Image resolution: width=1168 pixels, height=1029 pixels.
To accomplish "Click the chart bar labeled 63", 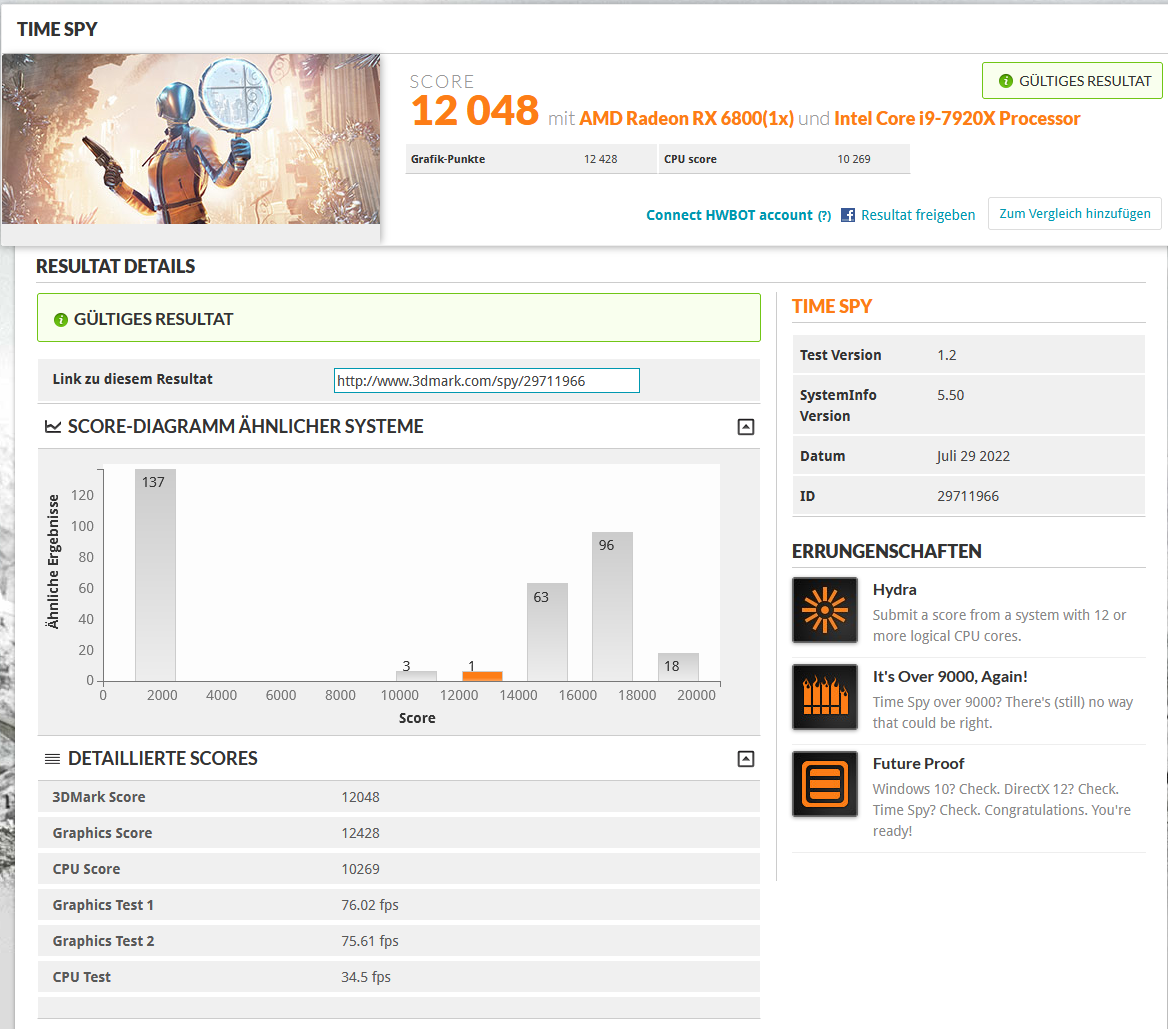I will click(x=547, y=632).
